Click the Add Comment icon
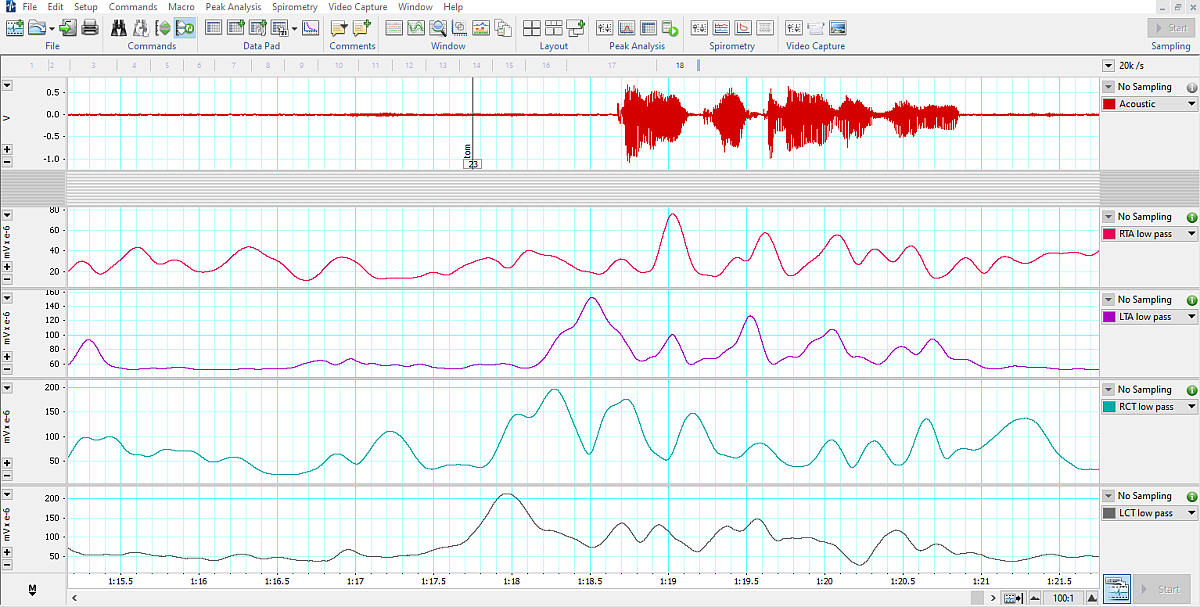 [362, 28]
